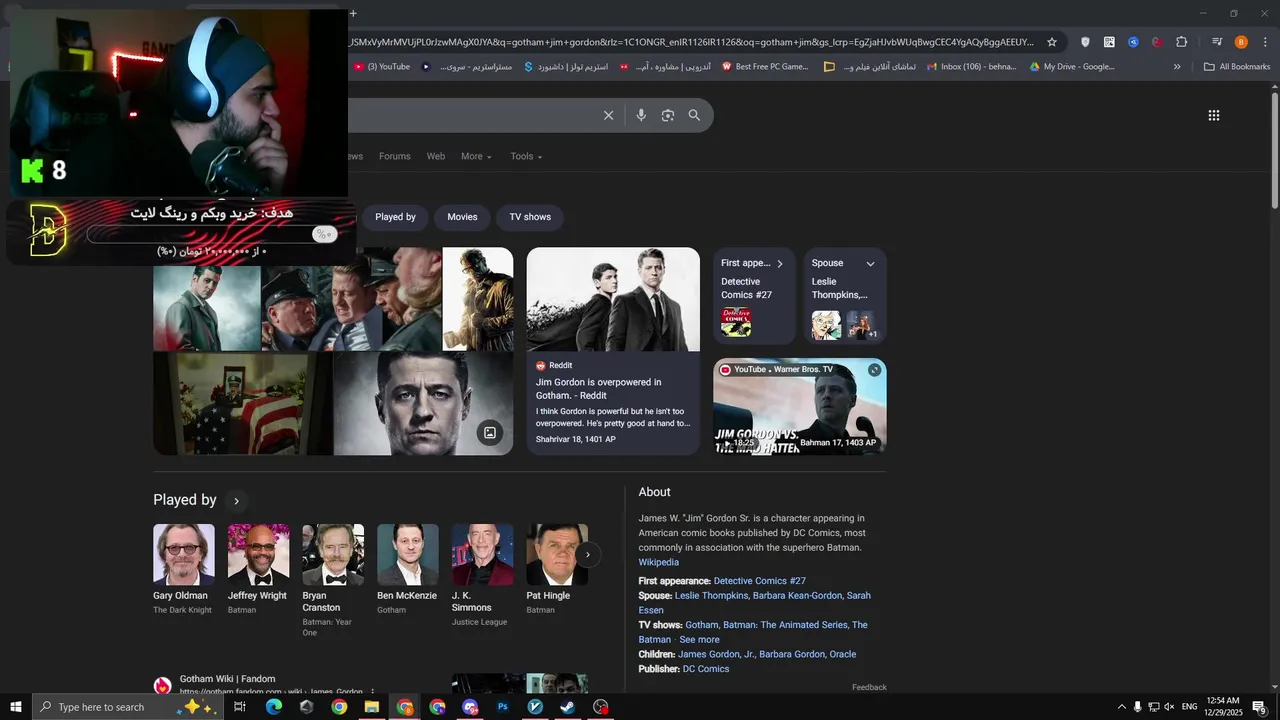1280x720 pixels.
Task: Open Detective Comics #27 link in About
Action: [x=759, y=581]
